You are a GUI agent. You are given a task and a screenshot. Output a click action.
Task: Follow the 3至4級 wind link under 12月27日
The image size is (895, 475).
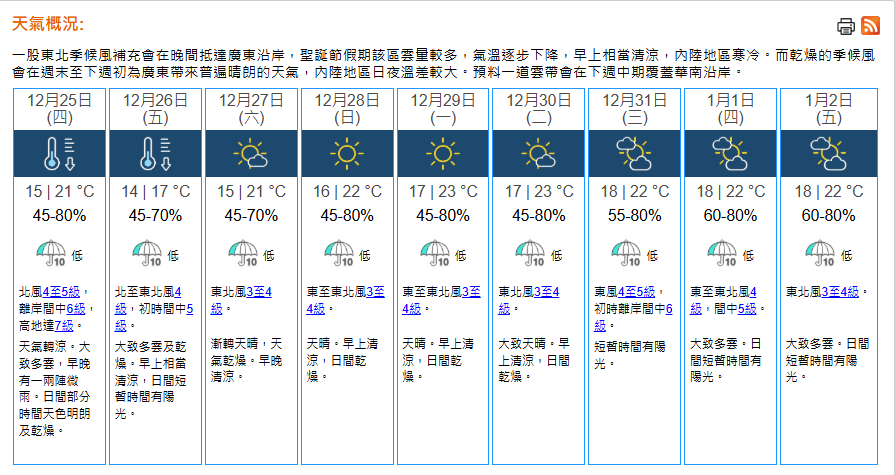(x=256, y=292)
